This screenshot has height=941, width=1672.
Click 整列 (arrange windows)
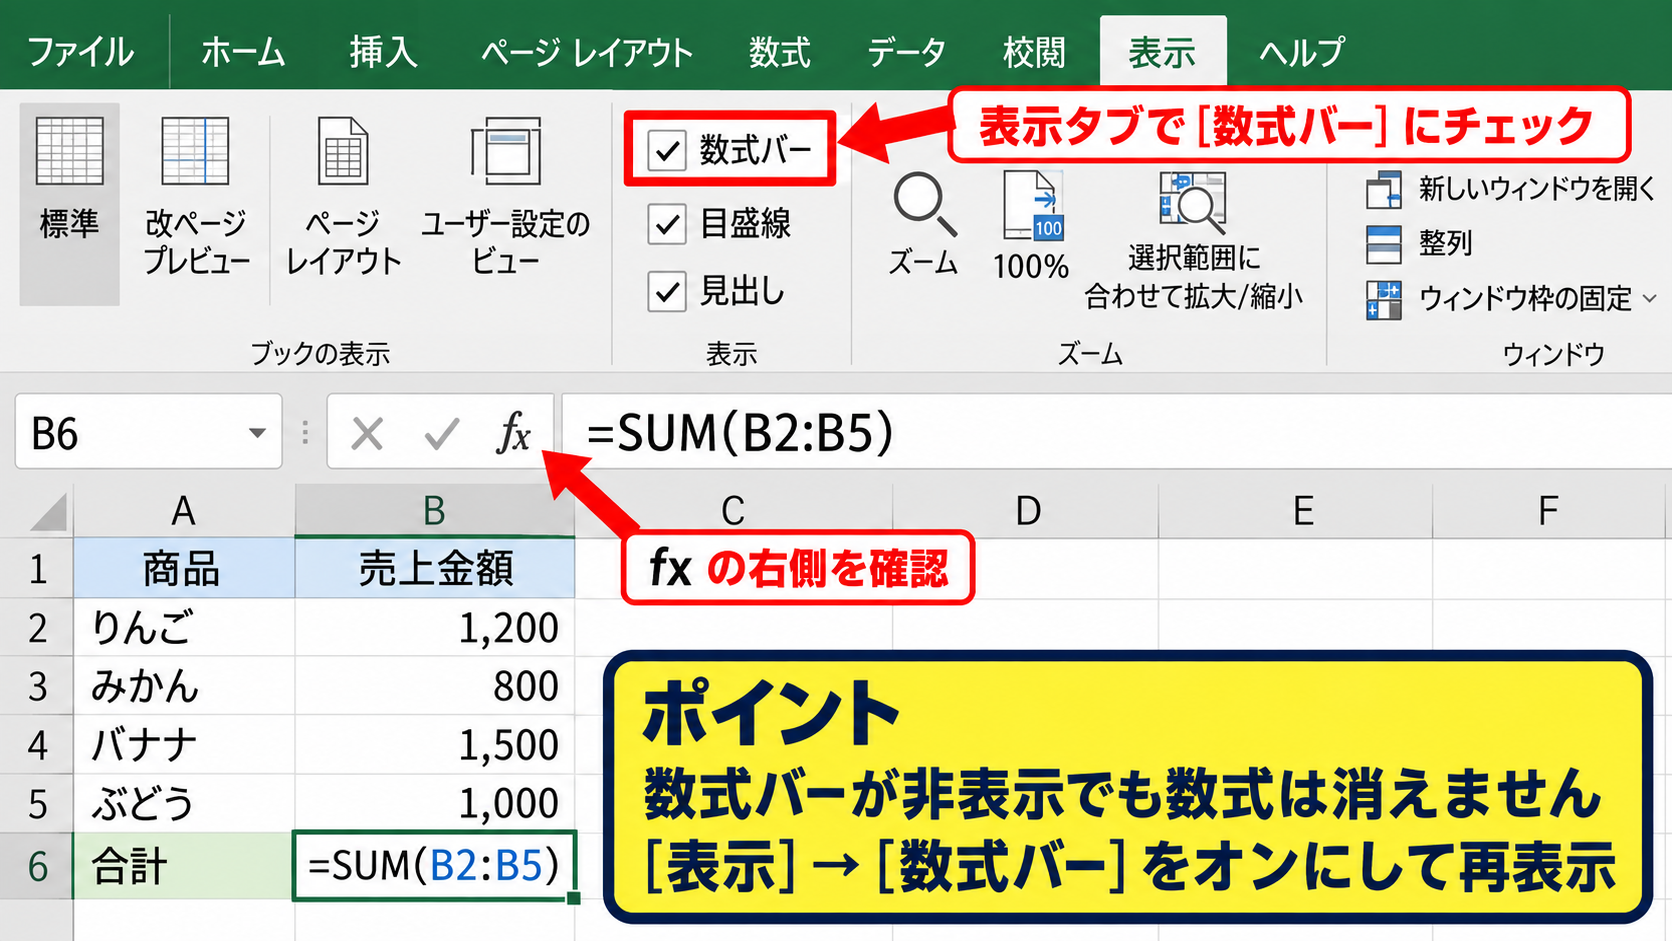tap(1420, 243)
